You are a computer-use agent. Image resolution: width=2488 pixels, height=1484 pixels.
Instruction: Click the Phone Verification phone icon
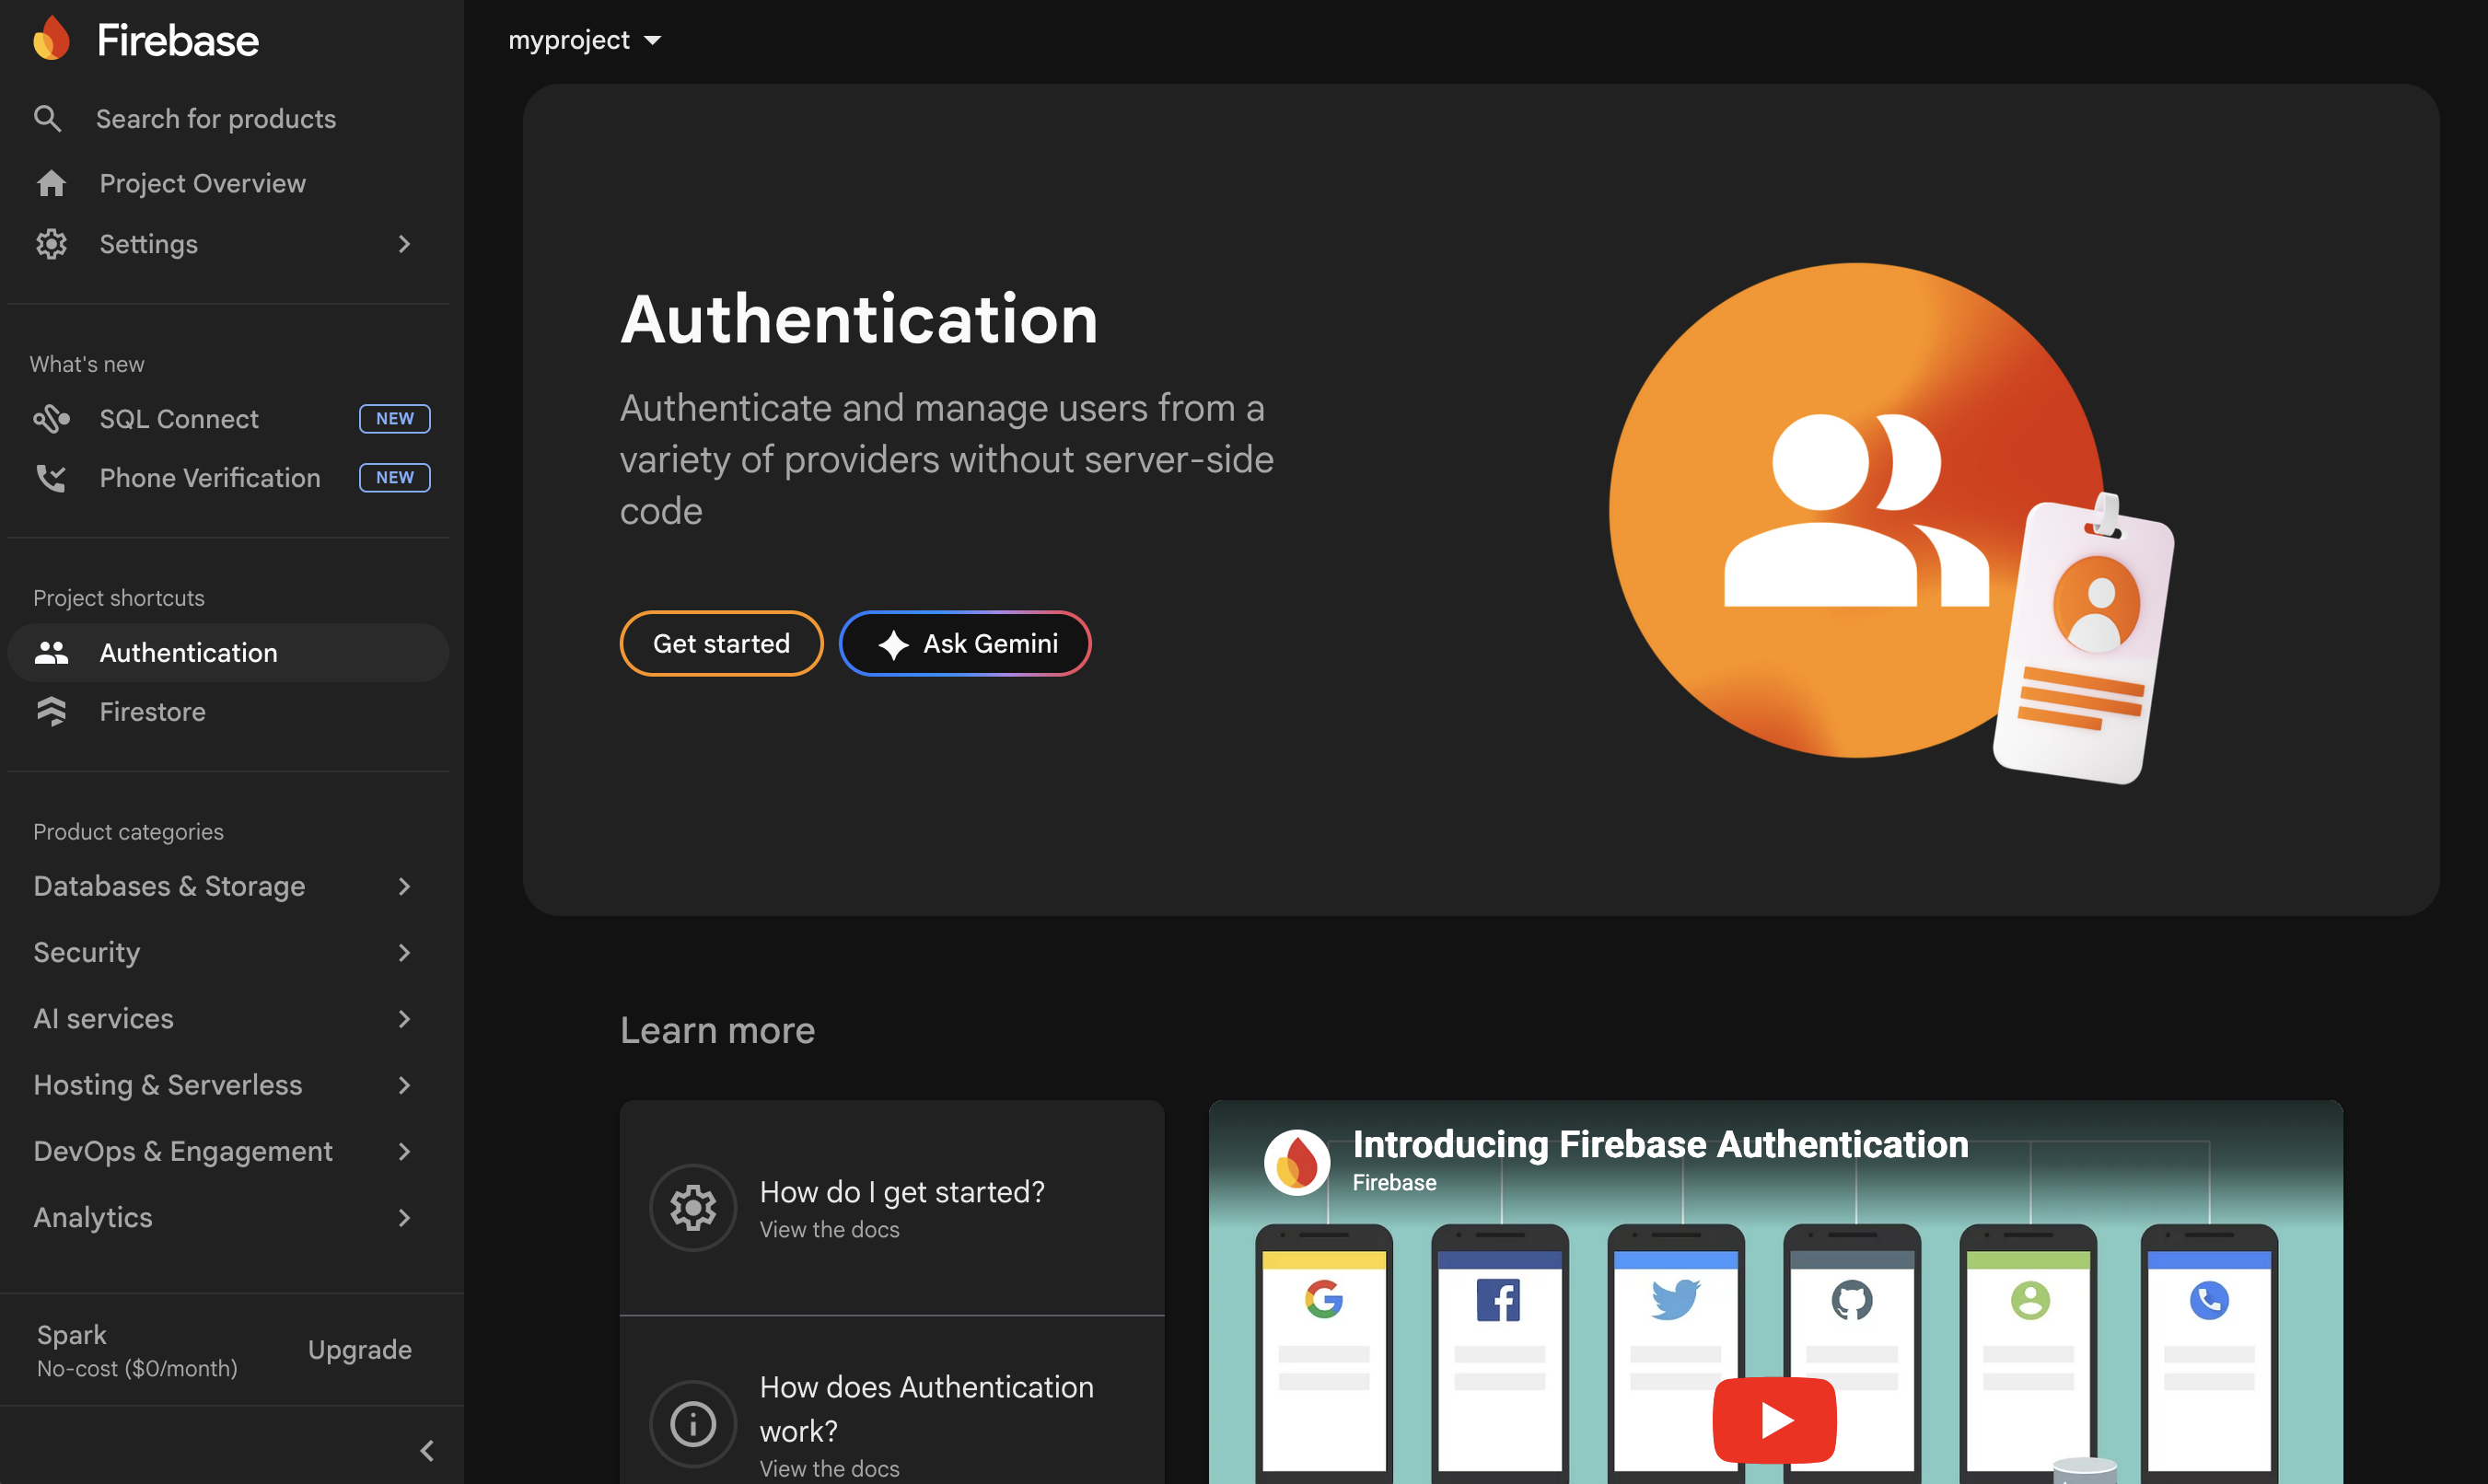[51, 478]
